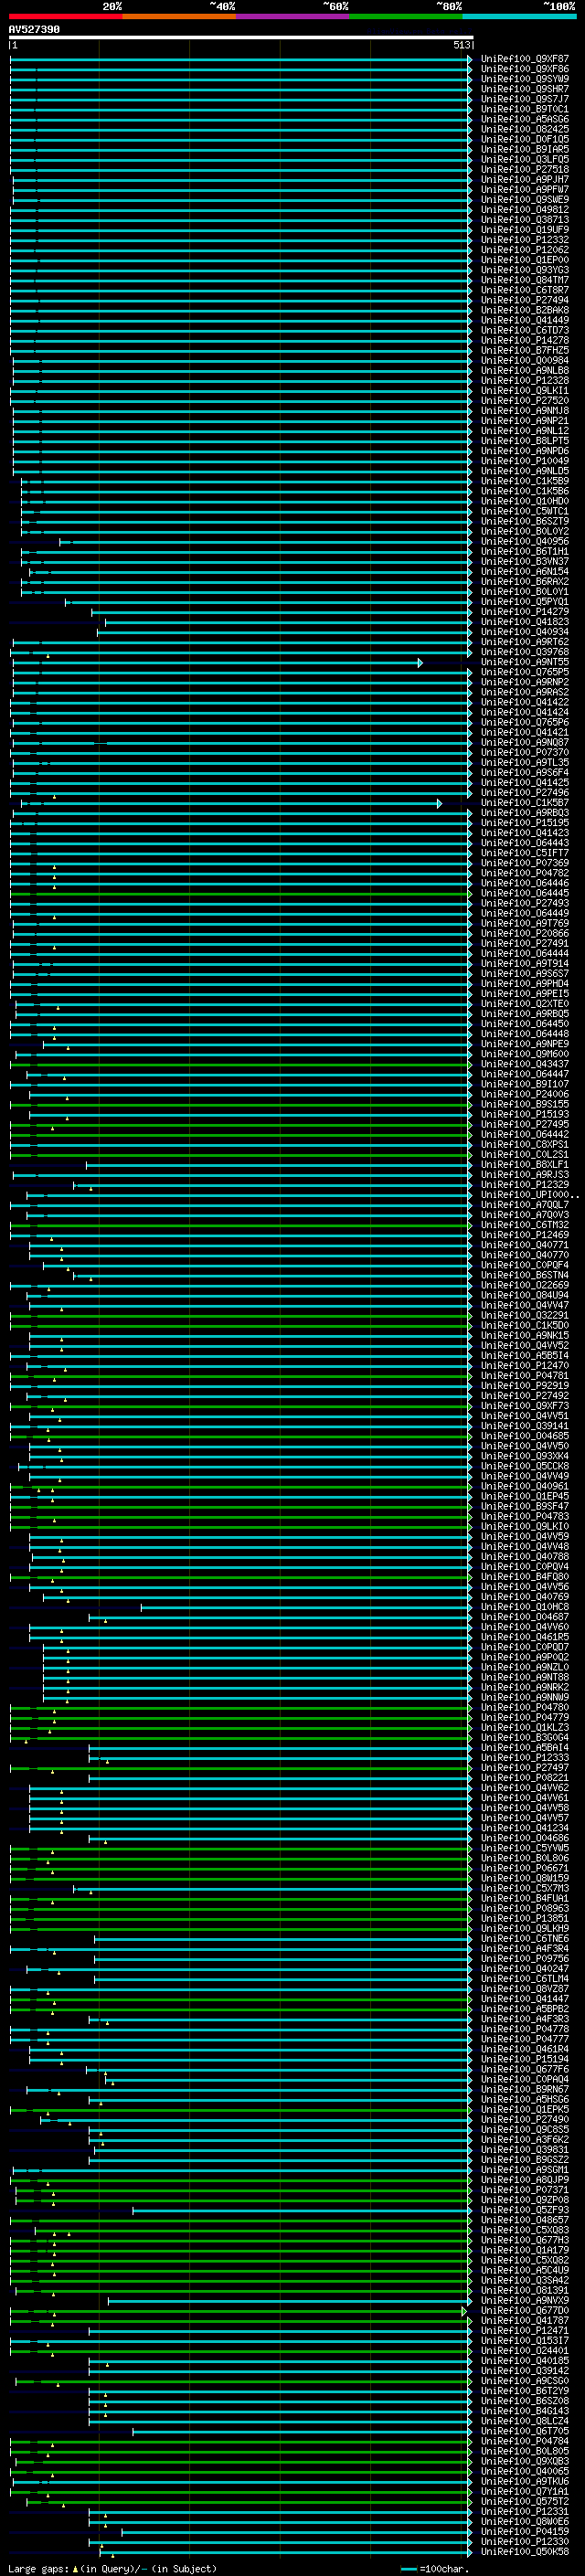Click hit UniRef100_B4FUA1
This screenshot has width=585, height=2576.
[x=525, y=1899]
